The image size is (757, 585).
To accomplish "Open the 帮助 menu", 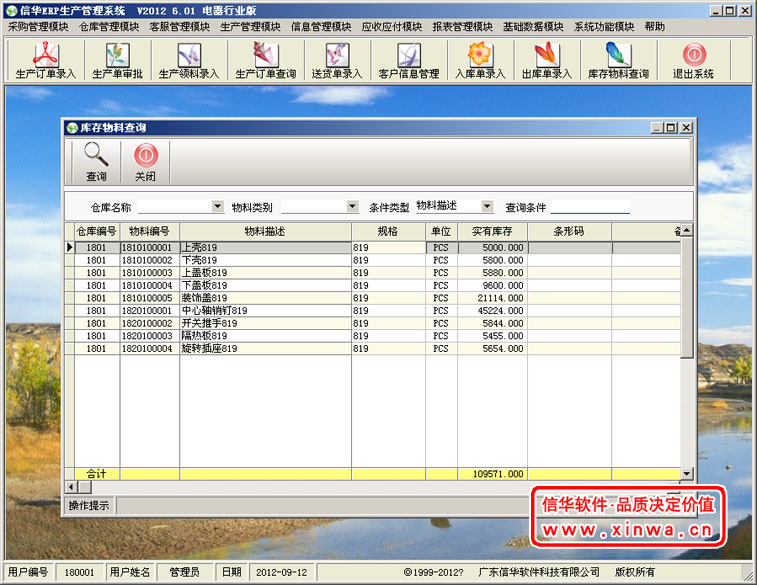I will coord(655,27).
